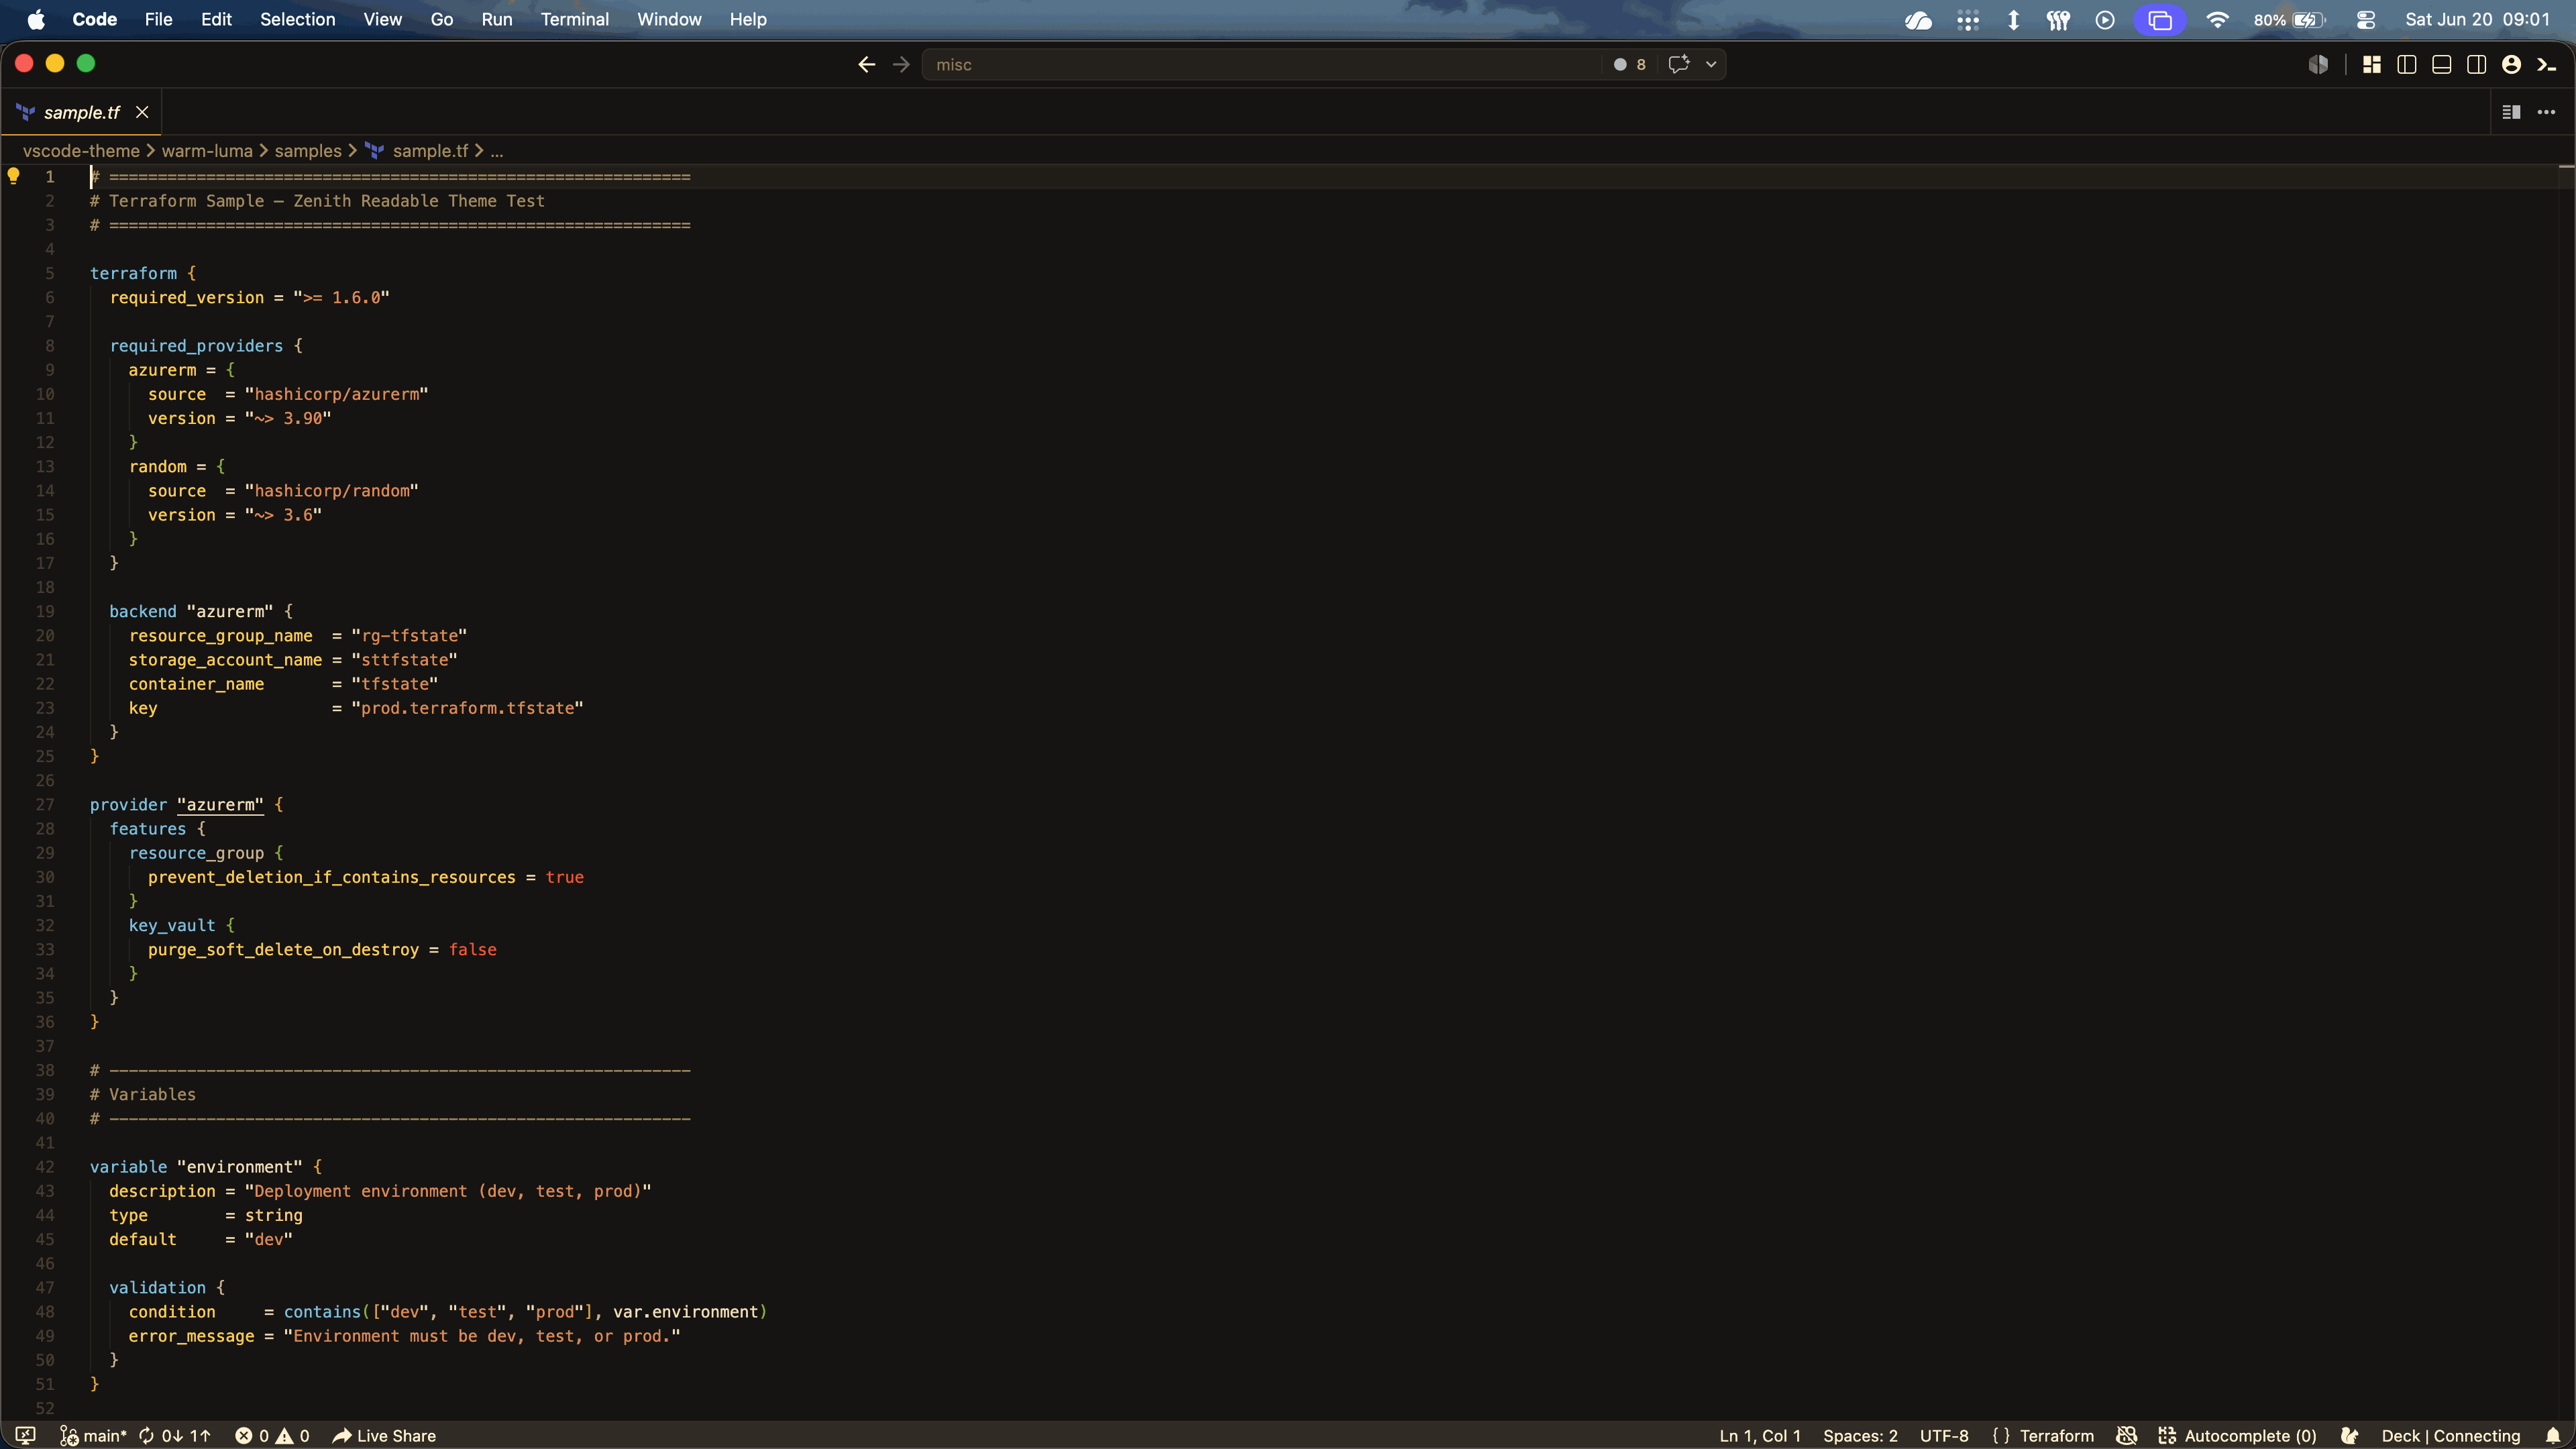Viewport: 2576px width, 1449px height.
Task: Click sample.tf breadcrumb segment
Action: tap(430, 150)
